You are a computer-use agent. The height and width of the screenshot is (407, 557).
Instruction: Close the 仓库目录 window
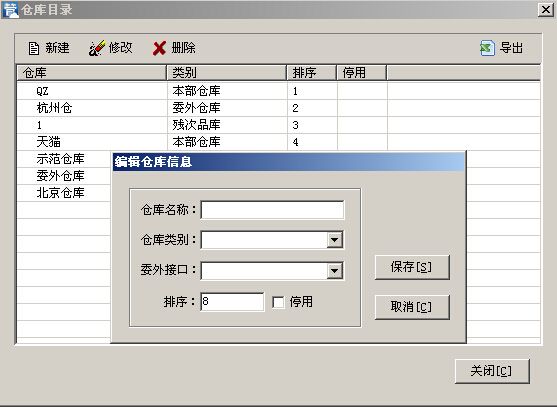tap(546, 10)
